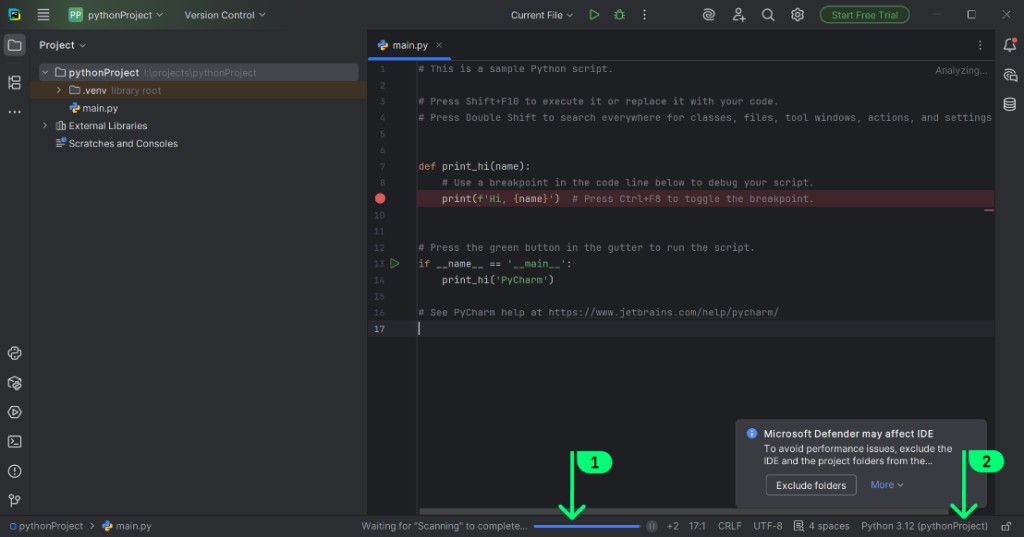This screenshot has width=1024, height=537.
Task: Expand External Libraries node
Action: click(45, 126)
